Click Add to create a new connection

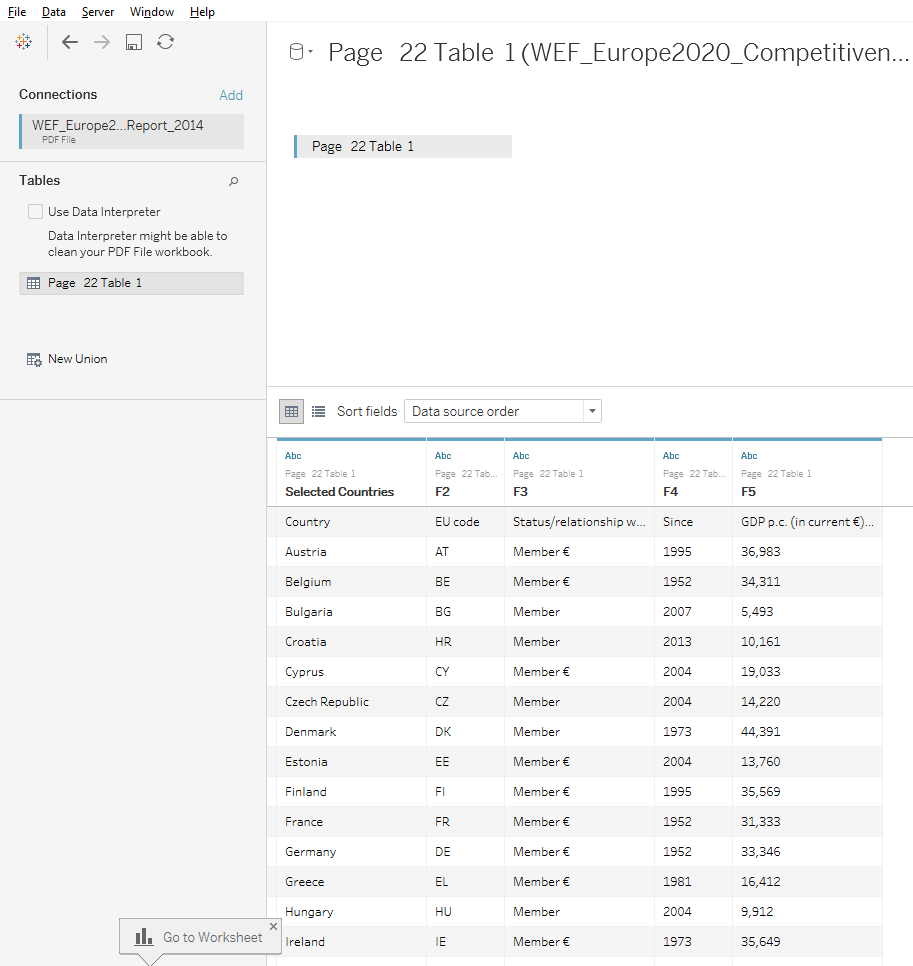point(231,94)
